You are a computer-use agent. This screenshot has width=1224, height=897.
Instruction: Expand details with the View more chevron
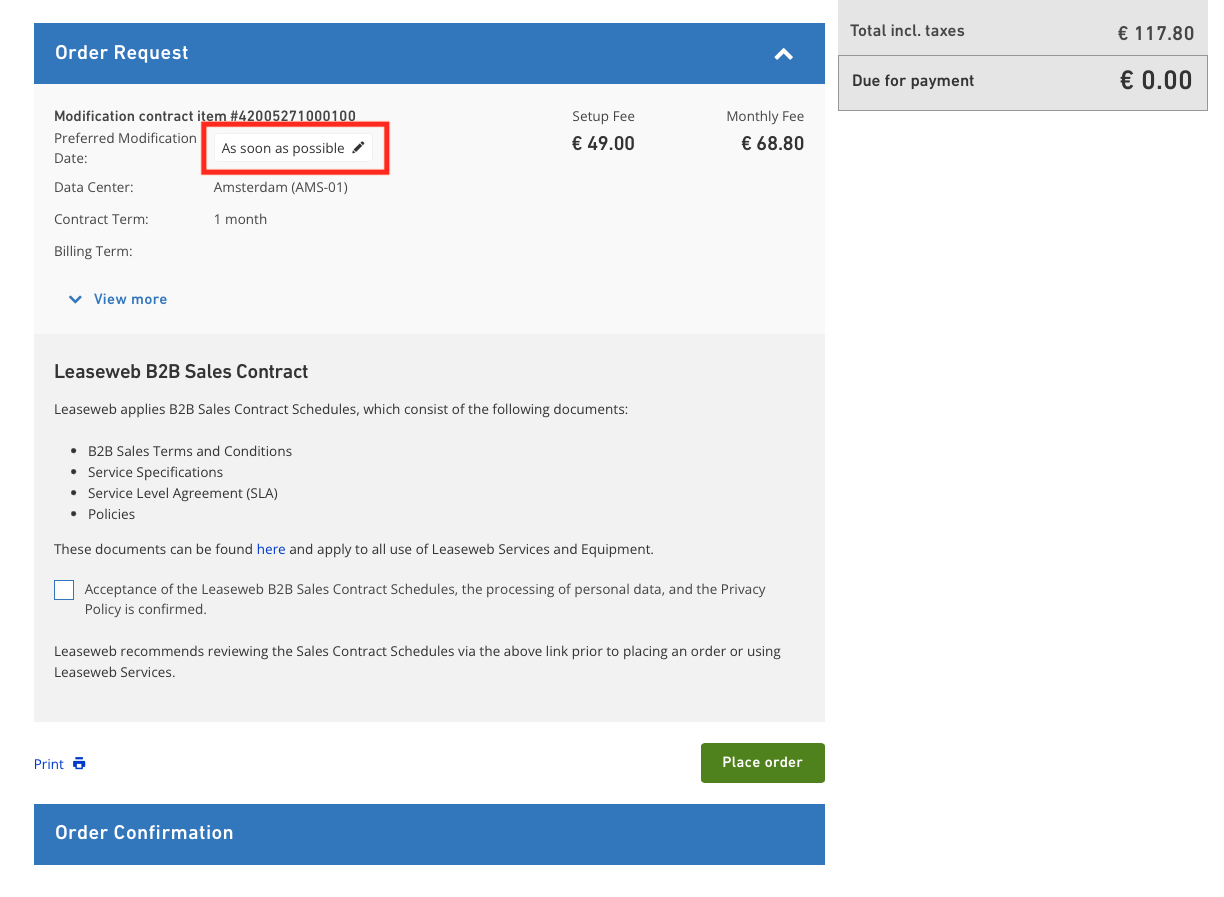pos(75,299)
